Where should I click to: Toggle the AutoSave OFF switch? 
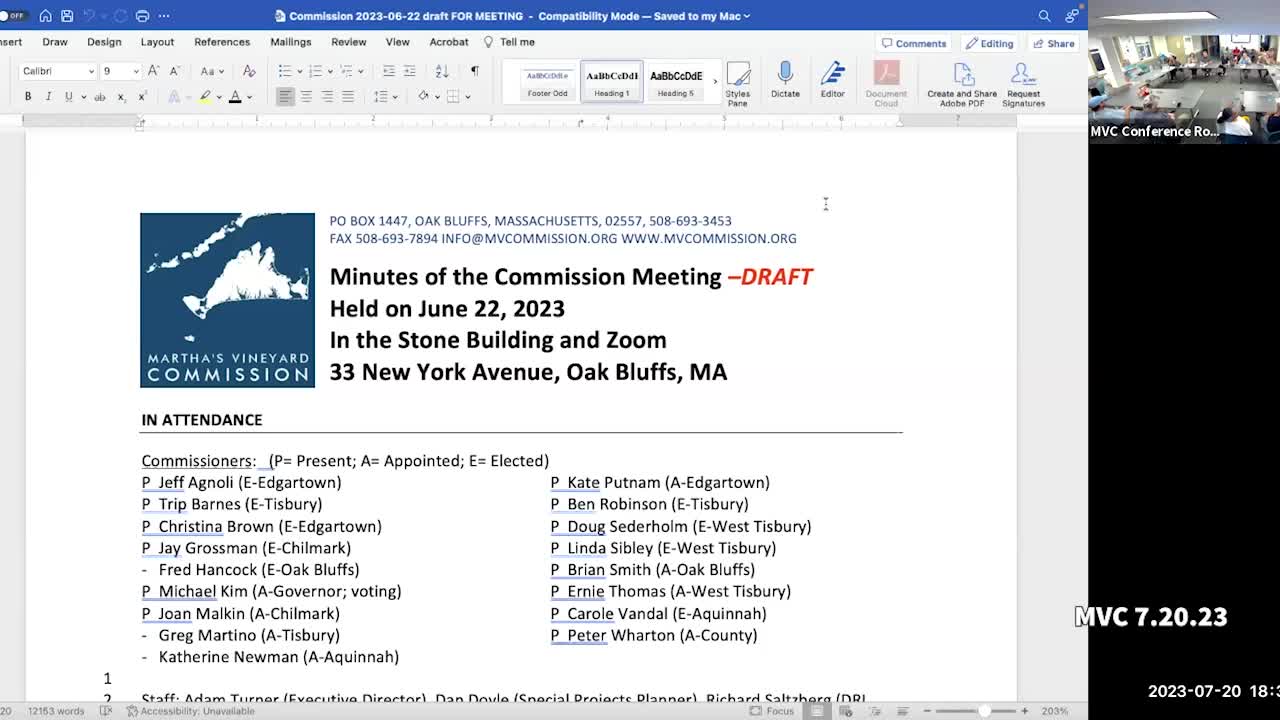(x=13, y=16)
